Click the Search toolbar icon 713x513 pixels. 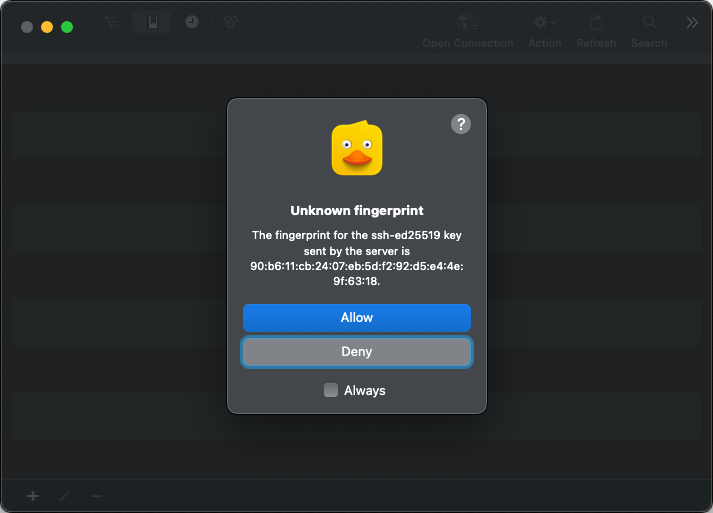click(649, 31)
